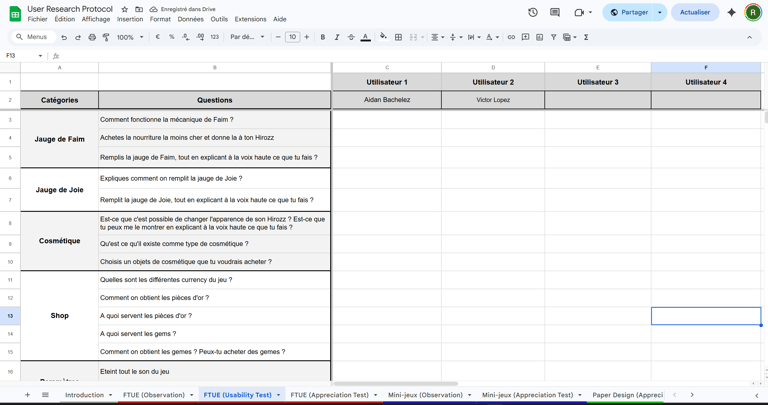Open Fichier menu
This screenshot has width=768, height=405.
[x=37, y=19]
